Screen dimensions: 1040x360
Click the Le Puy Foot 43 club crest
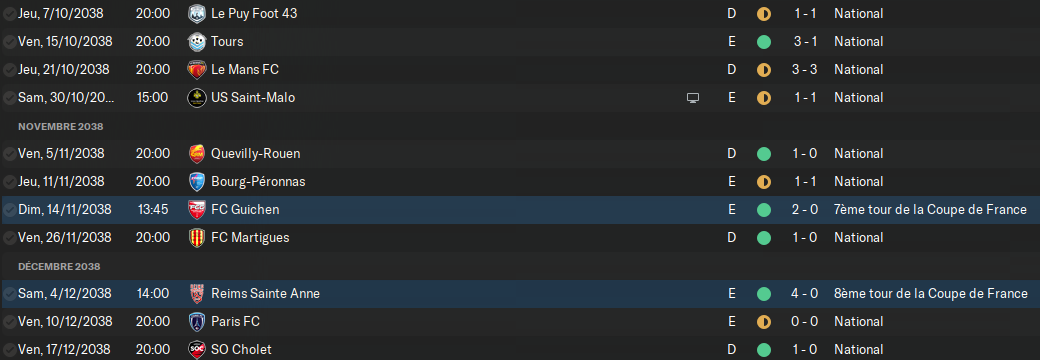click(x=197, y=13)
